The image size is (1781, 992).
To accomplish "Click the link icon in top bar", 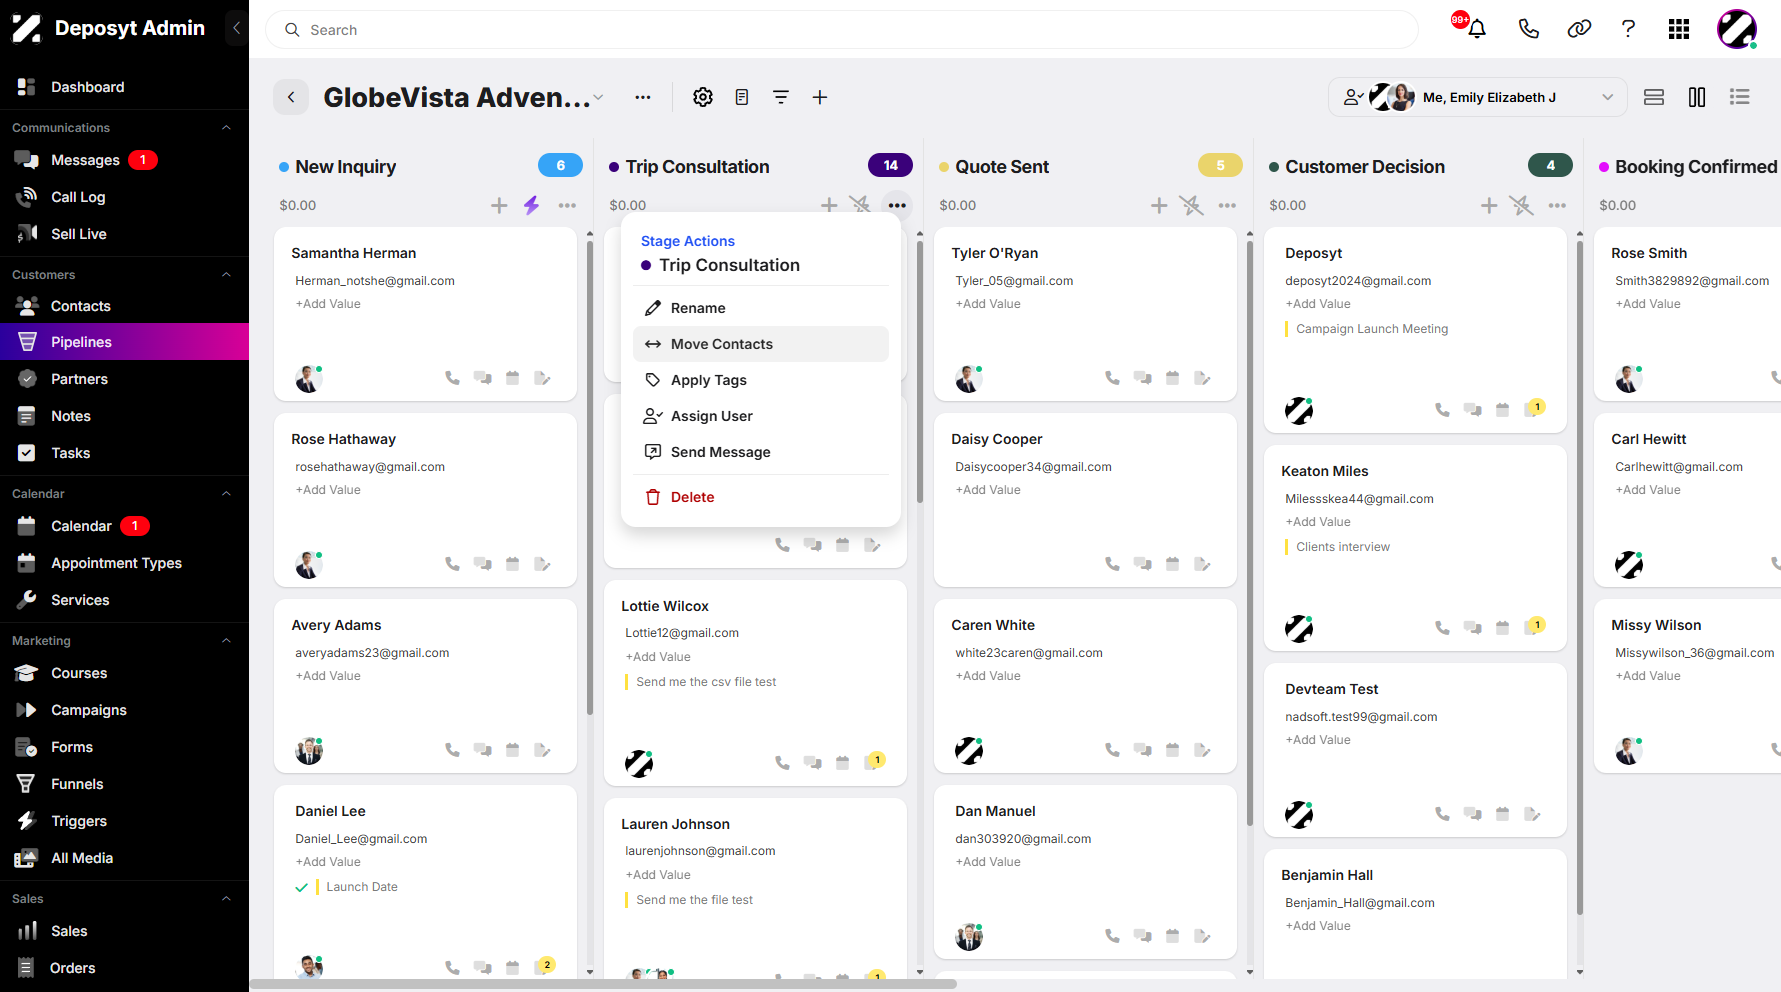I will click(x=1579, y=29).
